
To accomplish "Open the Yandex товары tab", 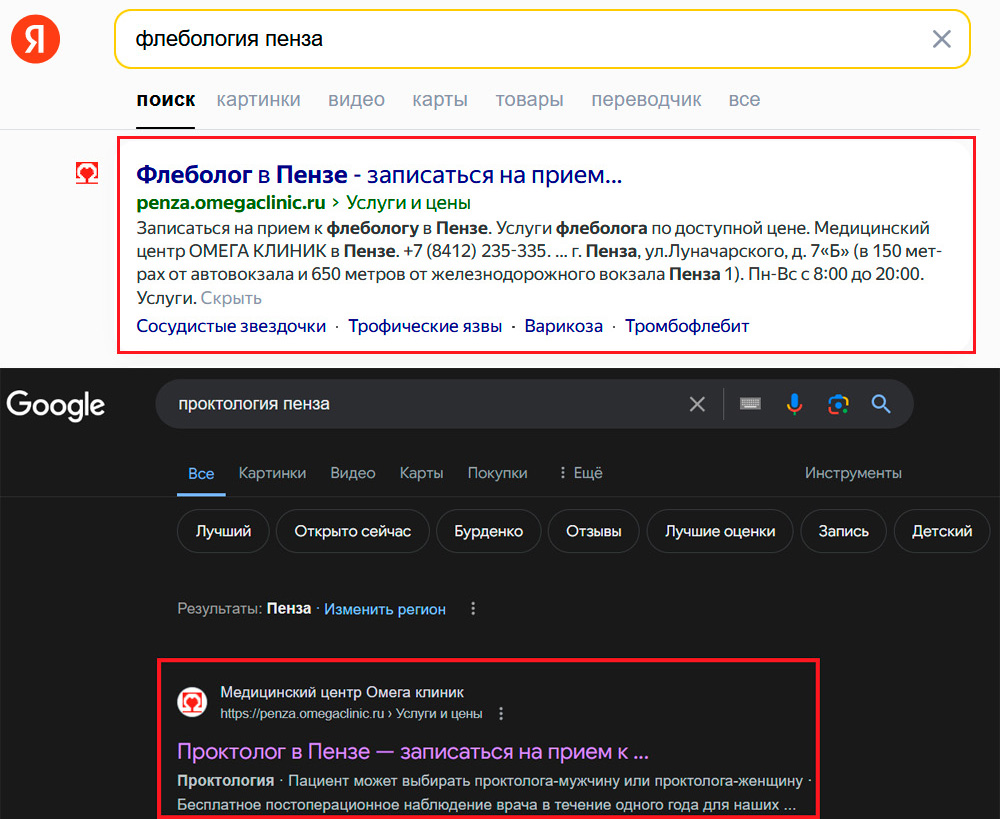I will pyautogui.click(x=529, y=100).
